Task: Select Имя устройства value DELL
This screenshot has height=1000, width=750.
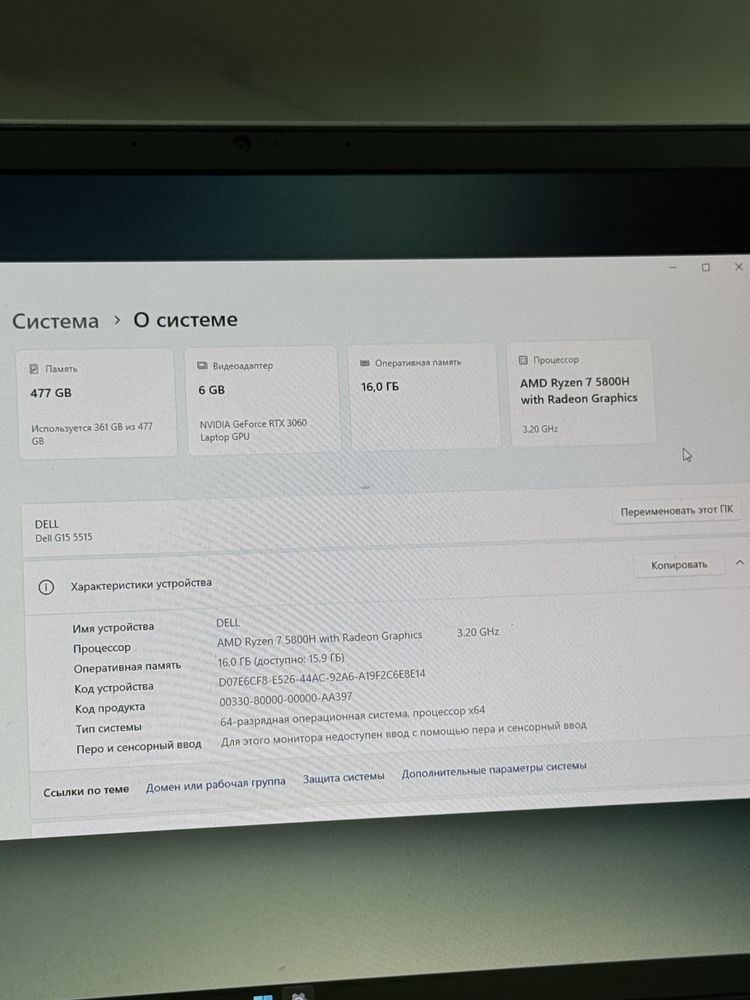Action: point(228,622)
